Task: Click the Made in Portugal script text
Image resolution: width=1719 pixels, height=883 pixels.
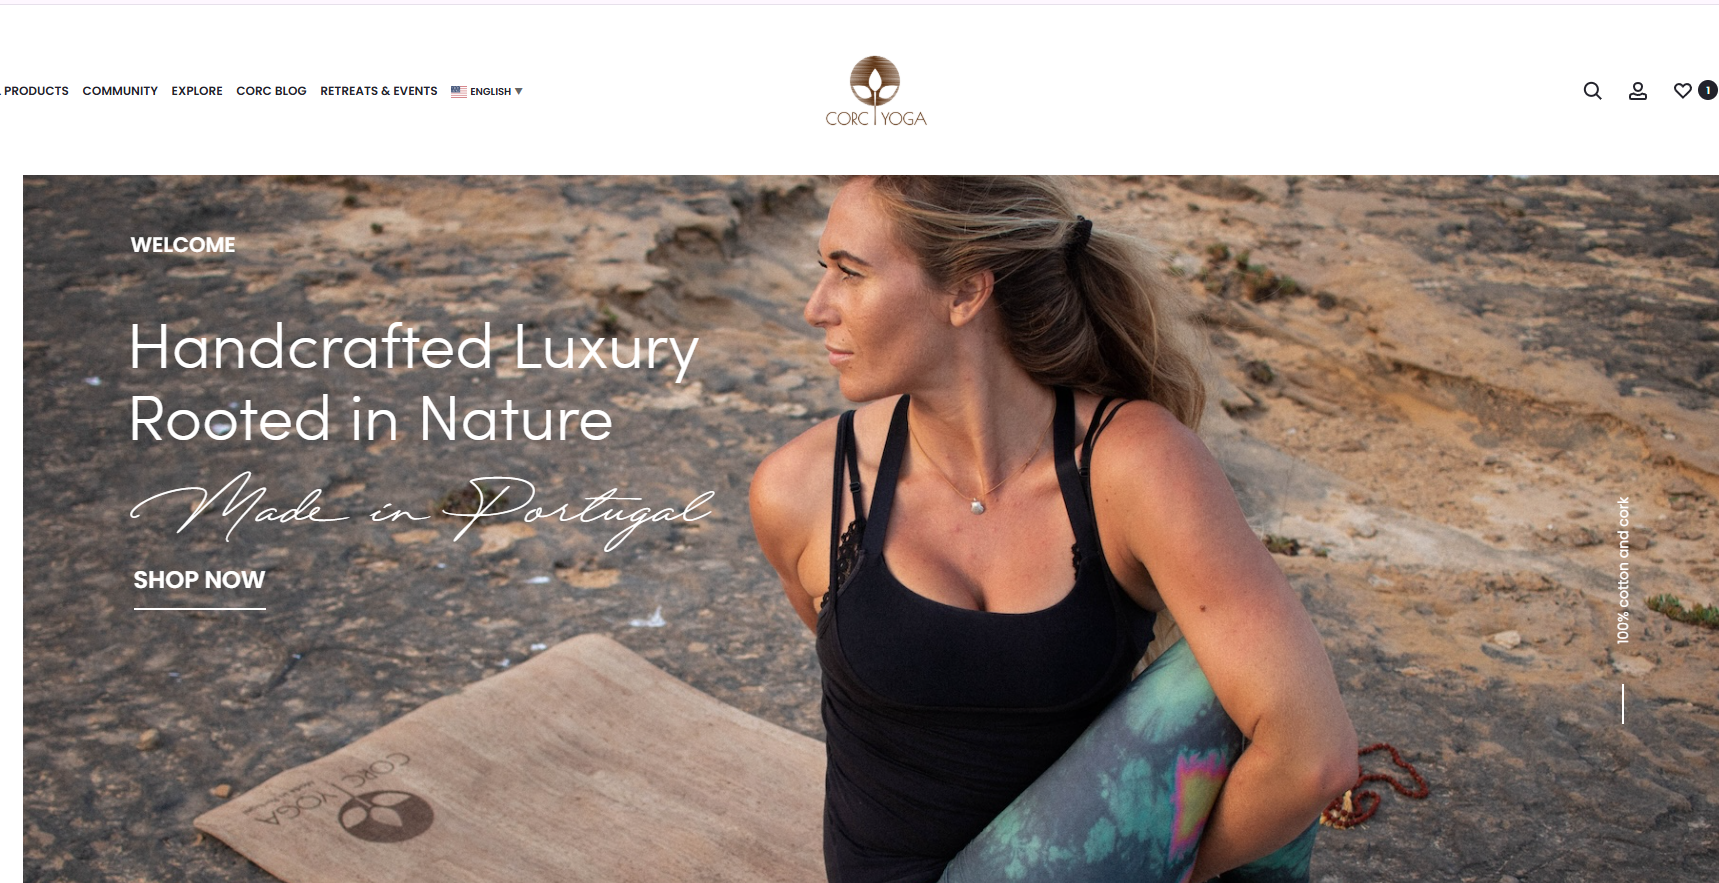Action: 421,510
